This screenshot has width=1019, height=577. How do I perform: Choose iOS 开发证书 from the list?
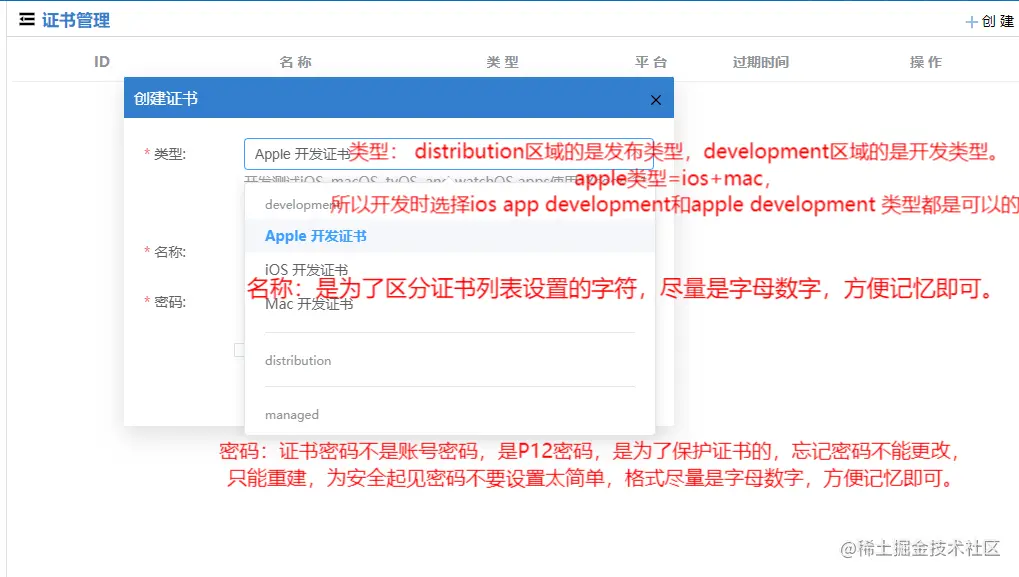[450, 270]
